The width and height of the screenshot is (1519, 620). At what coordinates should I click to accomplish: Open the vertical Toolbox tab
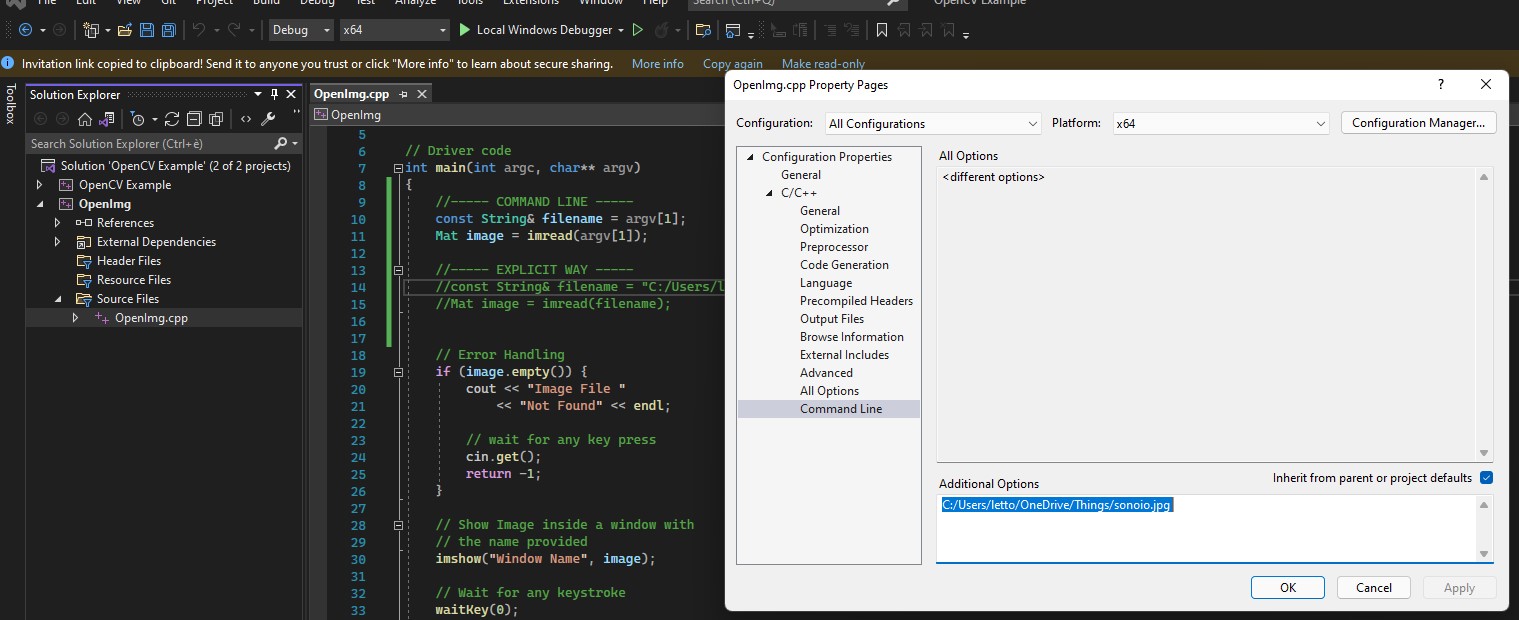[10, 104]
